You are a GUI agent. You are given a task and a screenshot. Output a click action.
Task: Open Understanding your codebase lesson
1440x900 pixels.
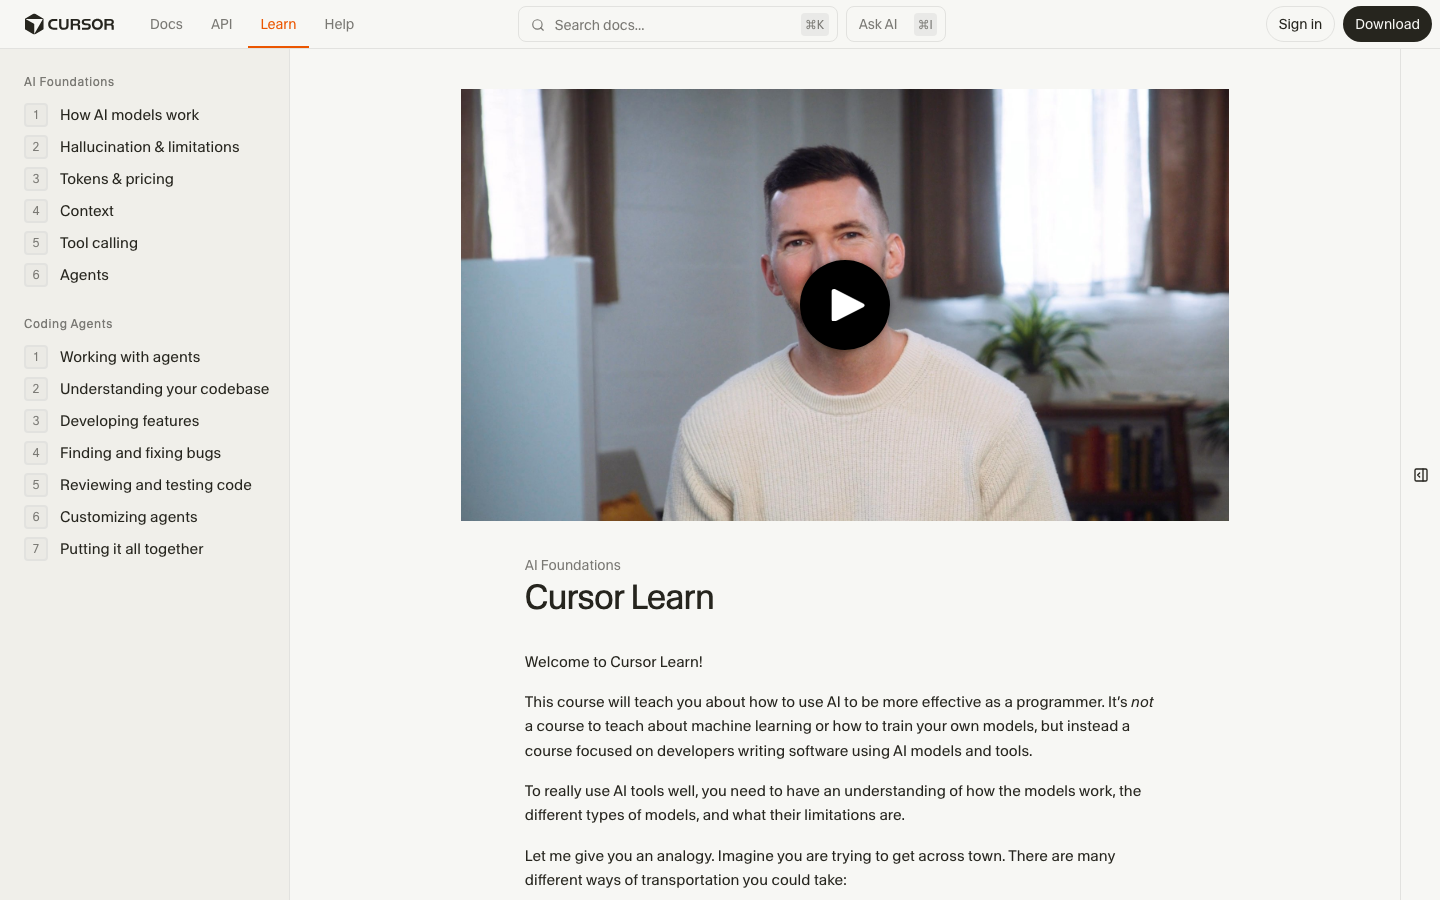pyautogui.click(x=164, y=389)
